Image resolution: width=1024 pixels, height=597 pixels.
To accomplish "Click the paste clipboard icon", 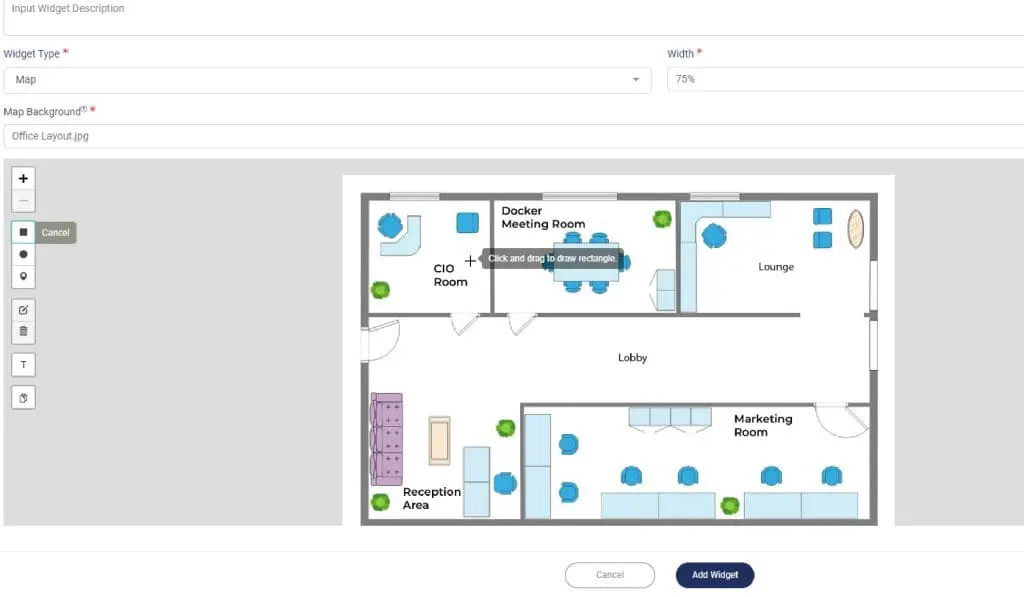I will pyautogui.click(x=23, y=398).
